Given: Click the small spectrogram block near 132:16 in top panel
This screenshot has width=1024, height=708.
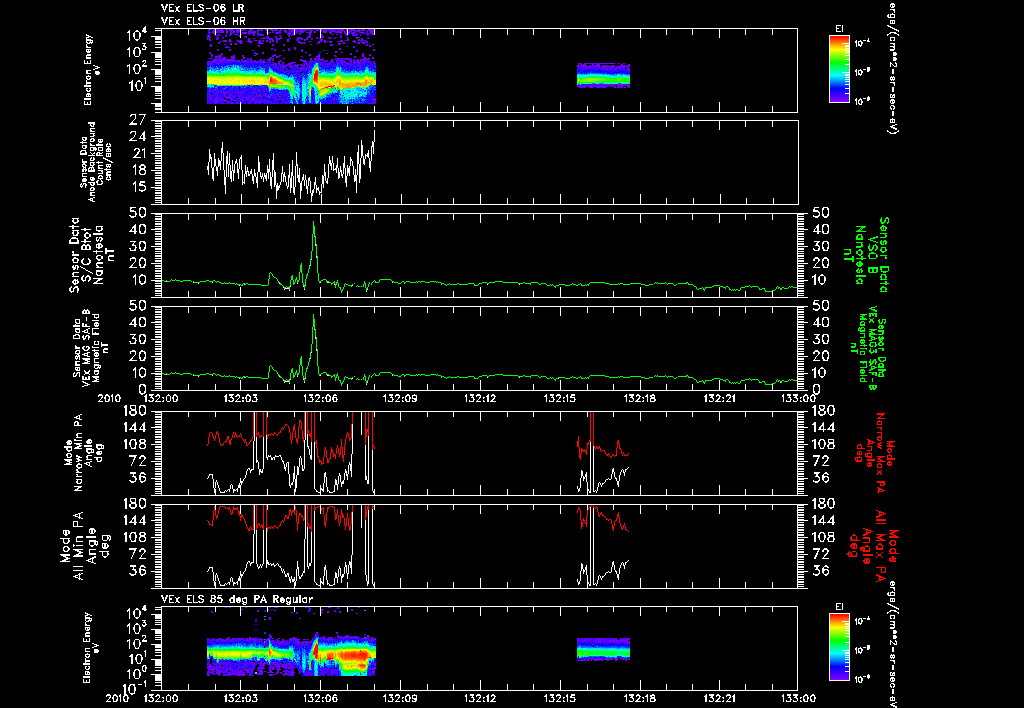Looking at the screenshot, I should tap(603, 75).
